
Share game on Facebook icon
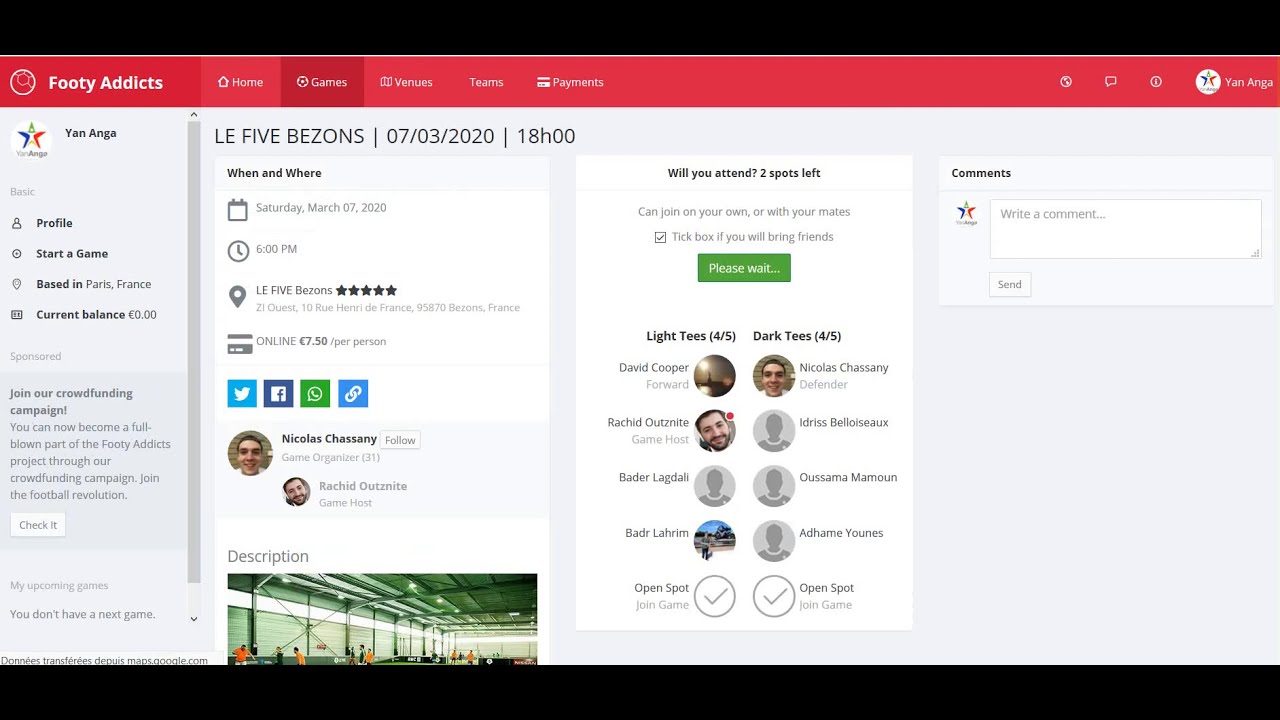coord(278,394)
